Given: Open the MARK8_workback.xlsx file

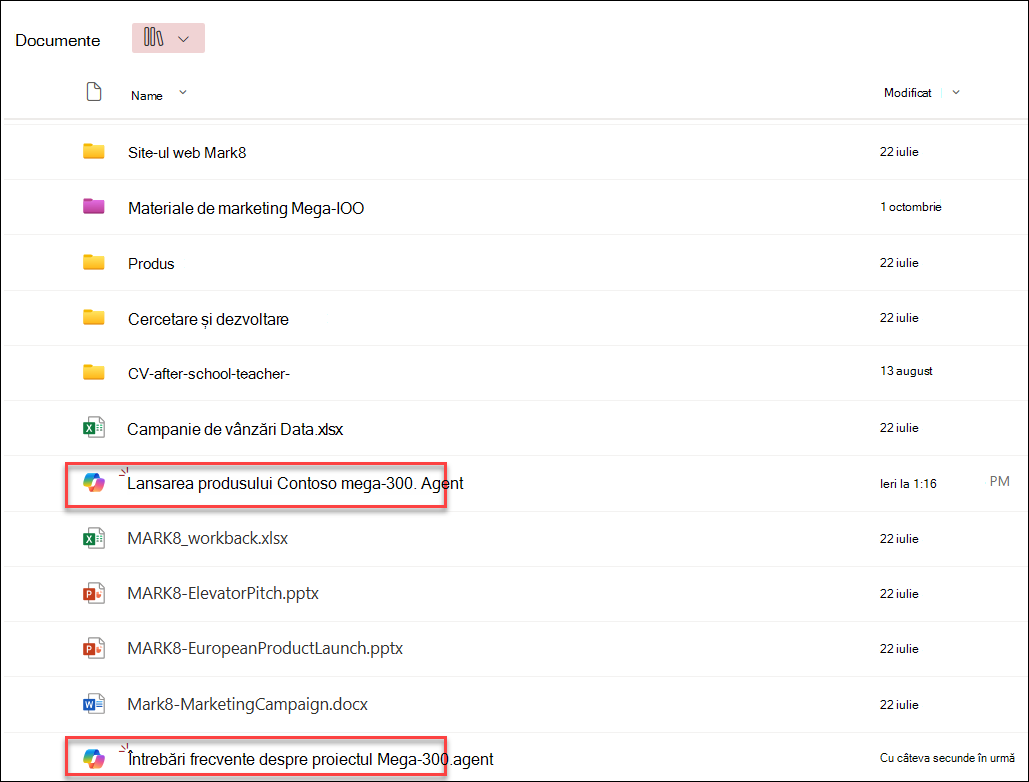Looking at the screenshot, I should point(207,539).
